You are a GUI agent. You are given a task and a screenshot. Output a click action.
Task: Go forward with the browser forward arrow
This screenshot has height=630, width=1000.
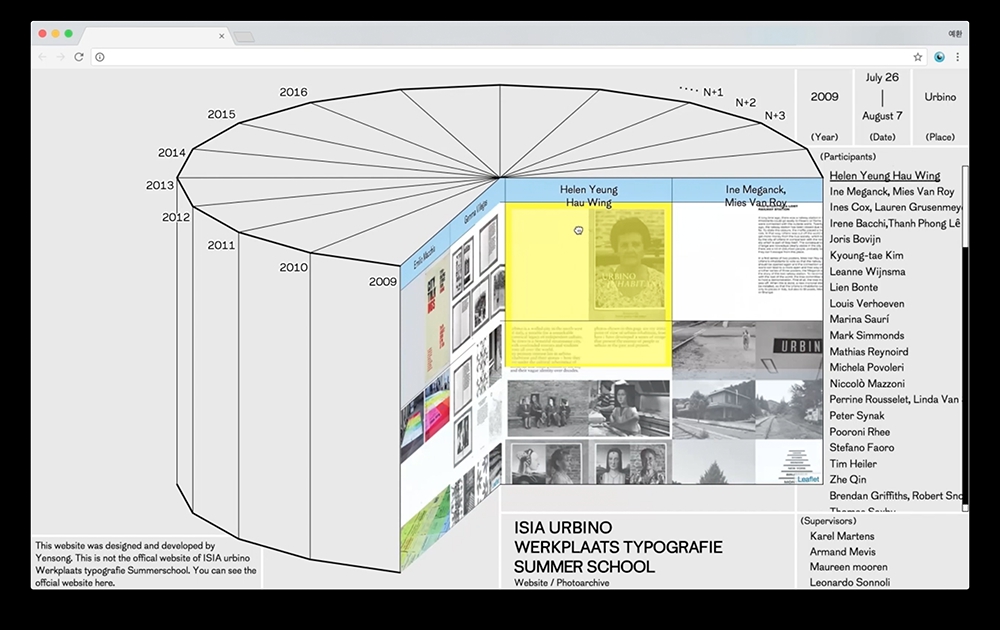[x=61, y=57]
